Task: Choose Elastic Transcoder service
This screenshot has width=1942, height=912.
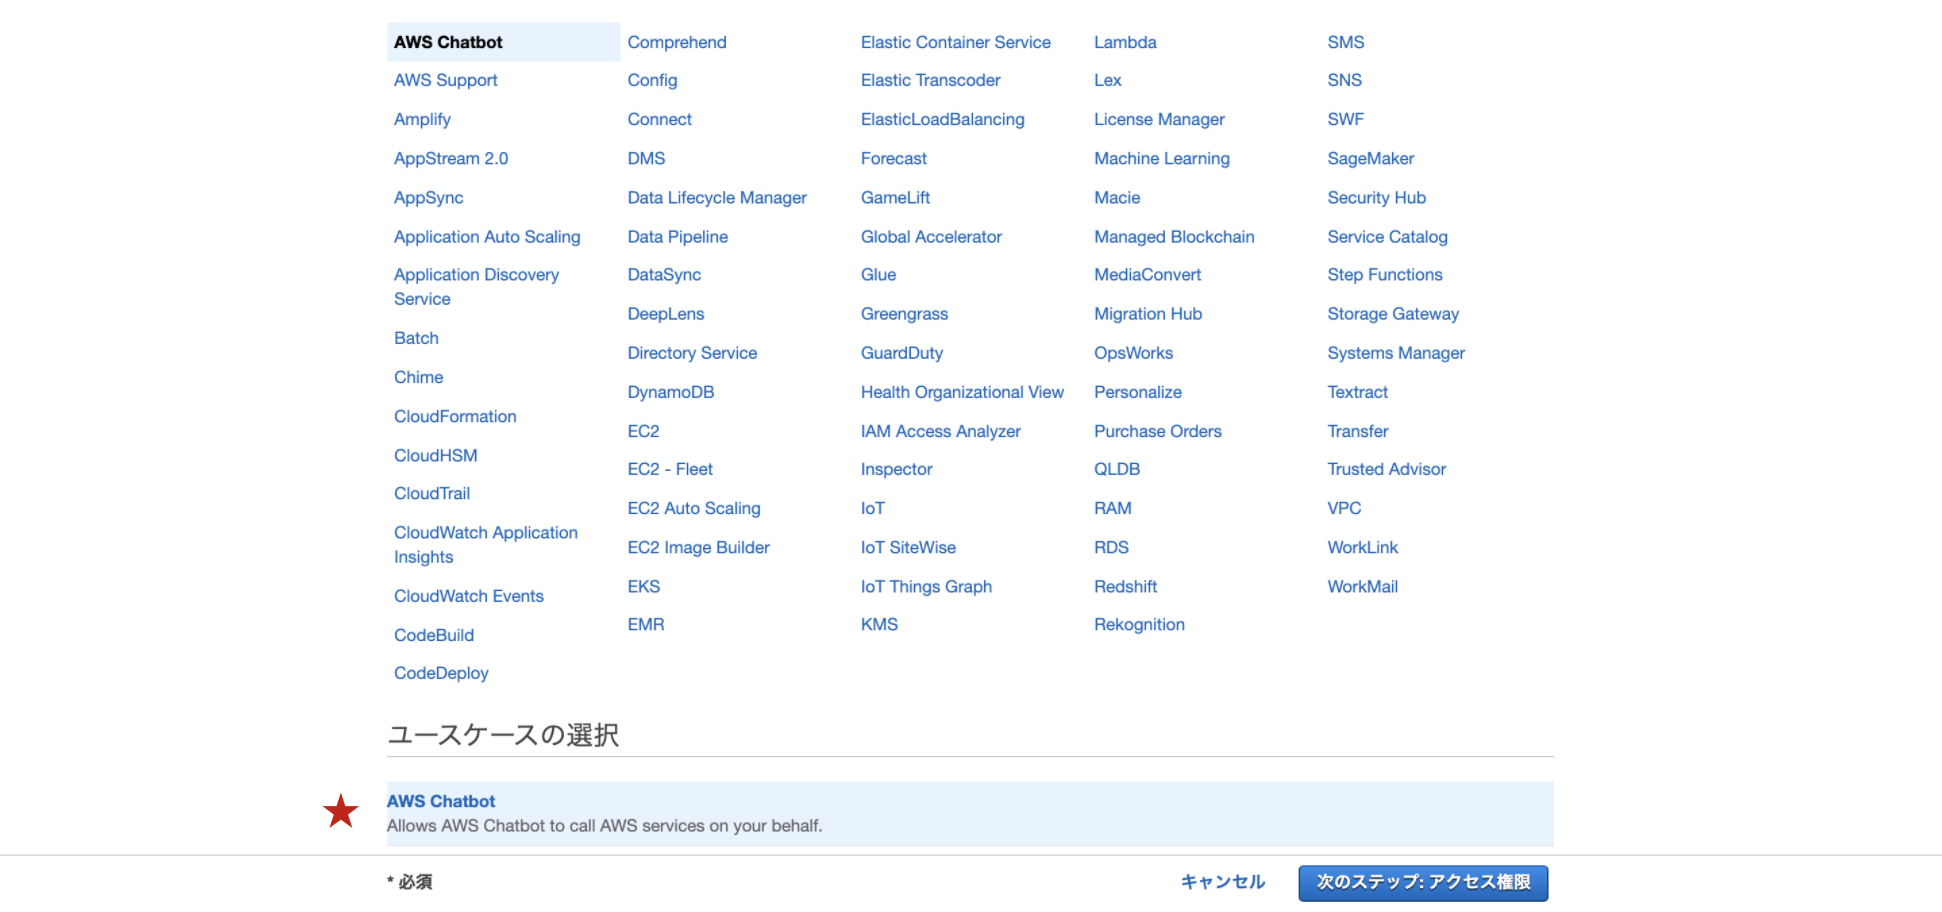Action: click(x=931, y=80)
